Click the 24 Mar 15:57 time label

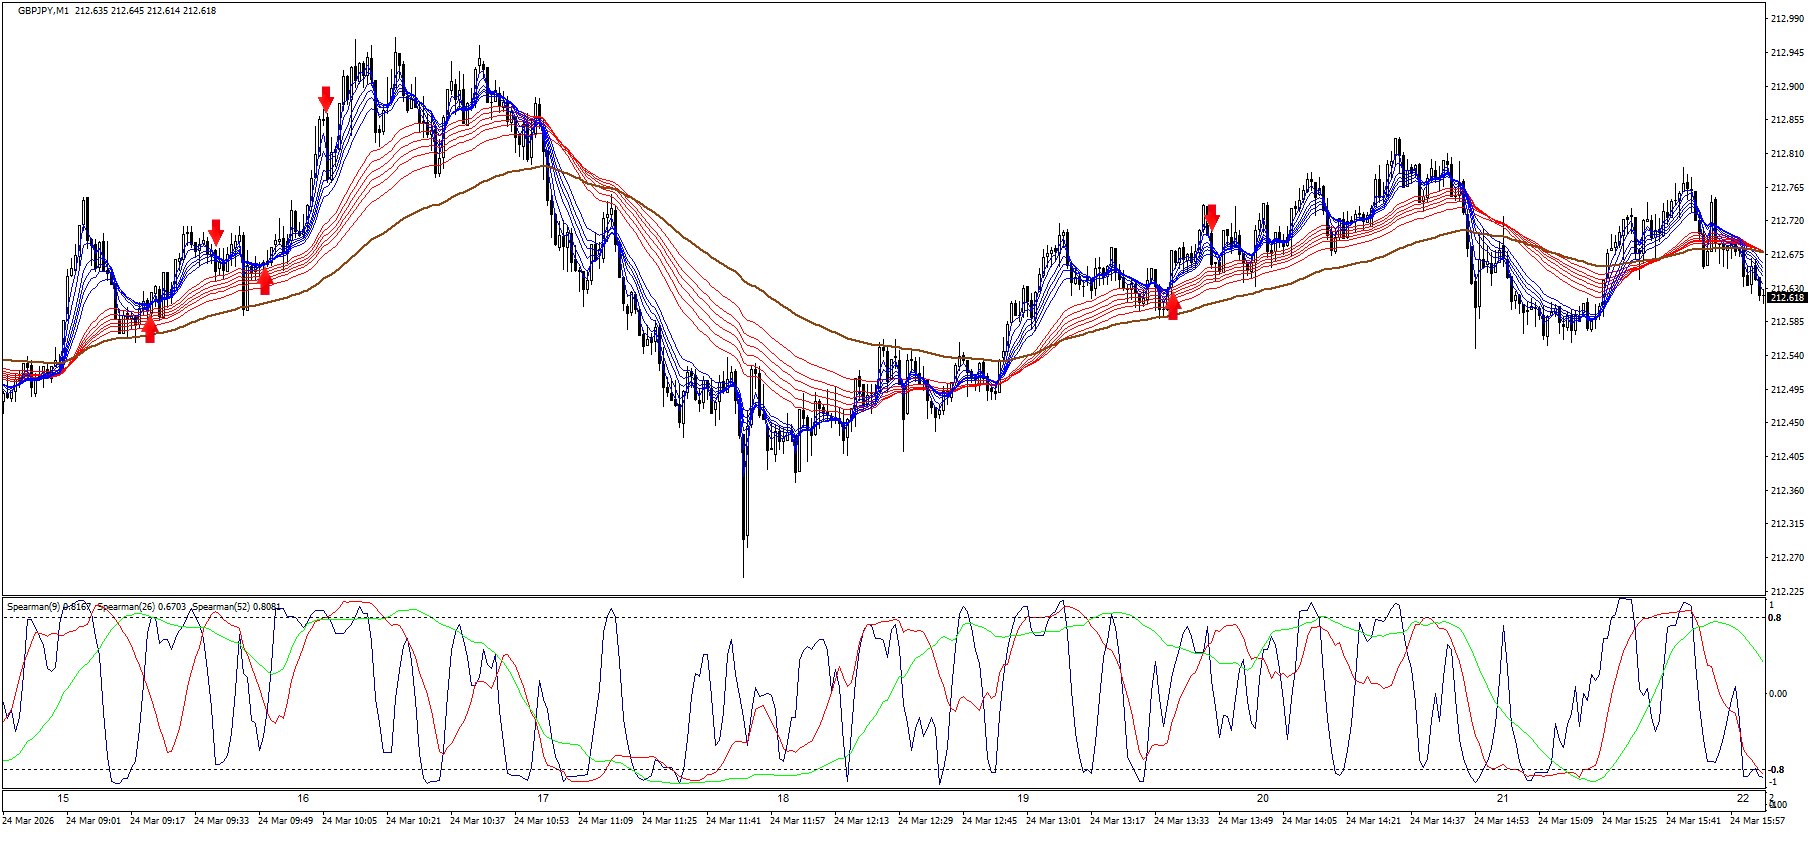1757,821
